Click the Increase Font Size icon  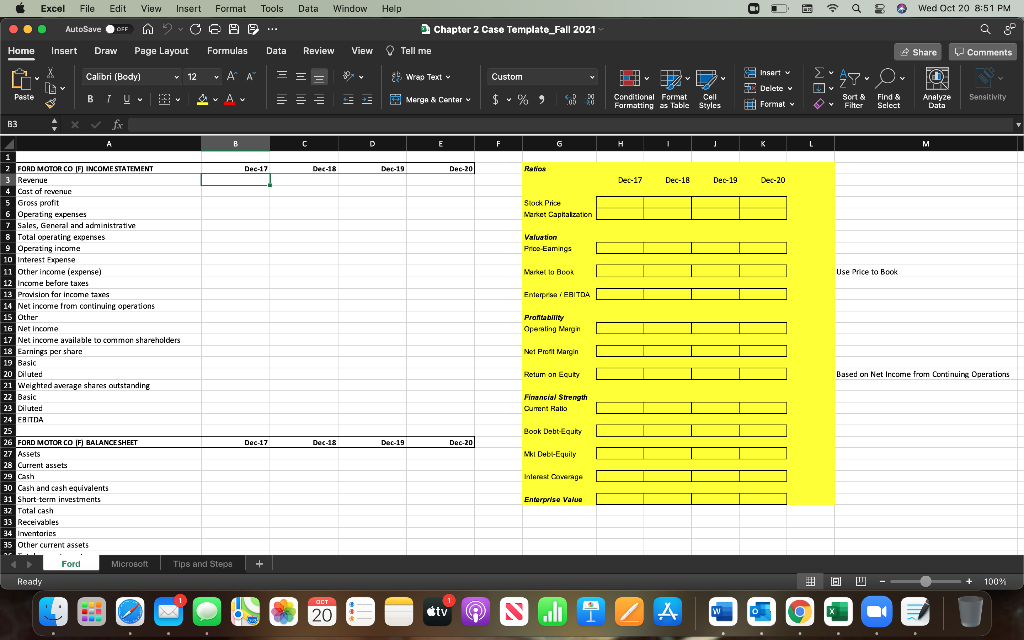click(x=232, y=76)
